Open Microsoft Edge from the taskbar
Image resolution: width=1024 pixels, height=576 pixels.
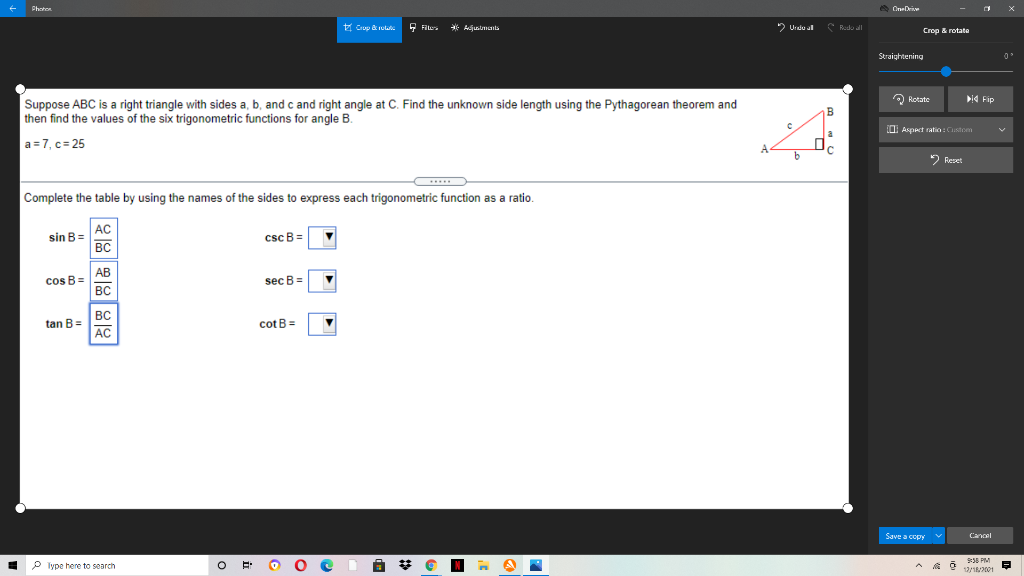(x=327, y=566)
